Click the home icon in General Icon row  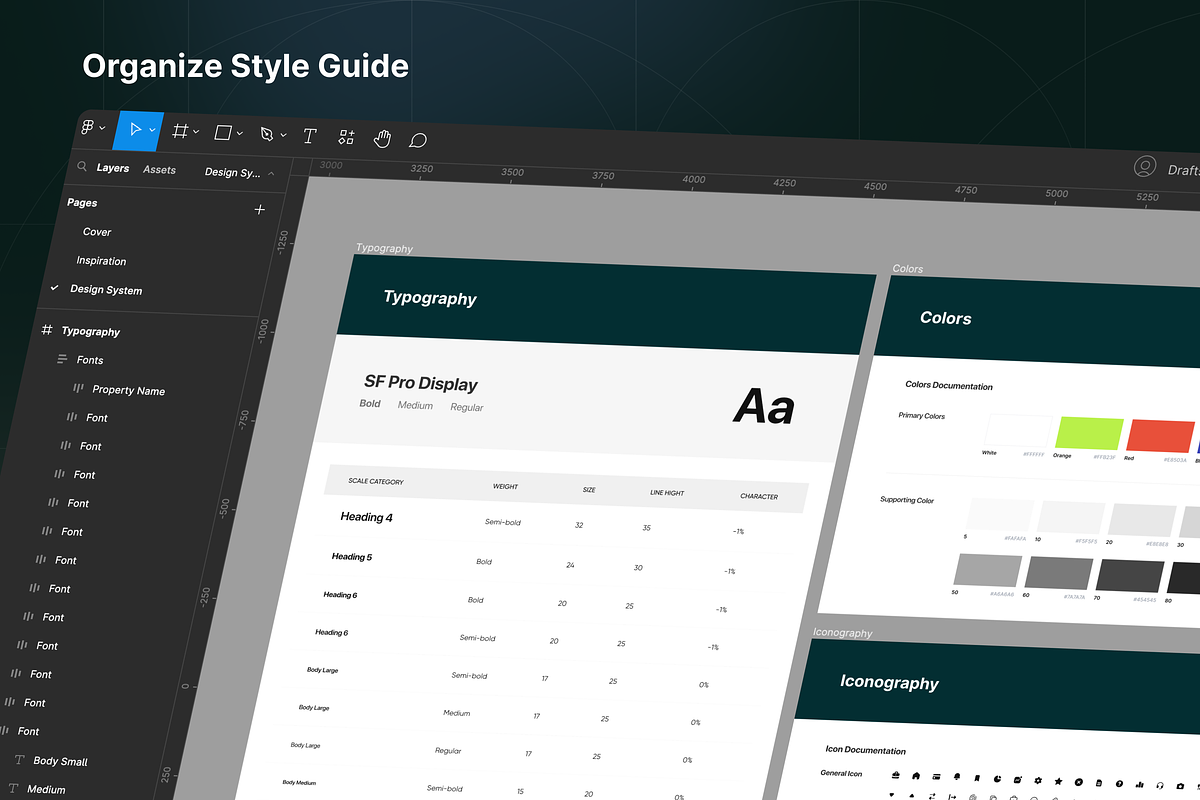tap(915, 775)
